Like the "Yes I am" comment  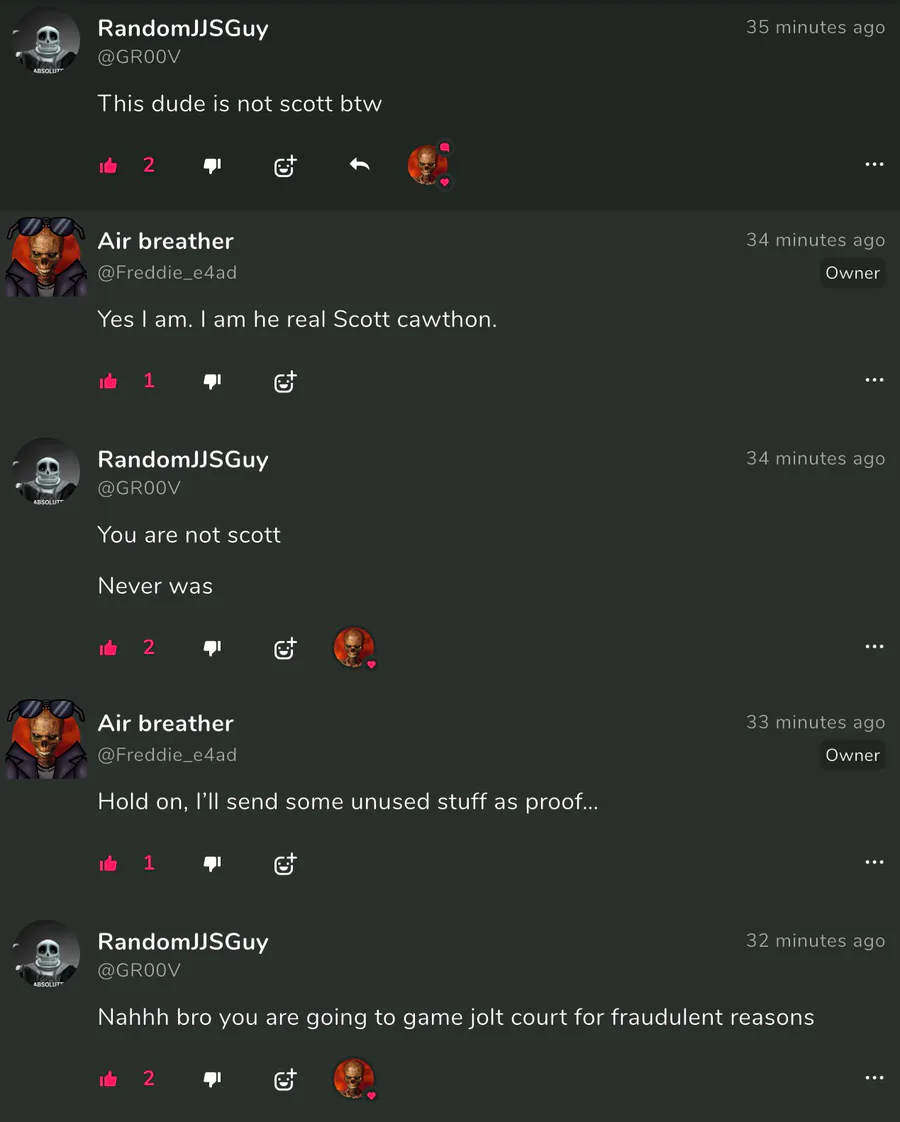click(x=109, y=381)
